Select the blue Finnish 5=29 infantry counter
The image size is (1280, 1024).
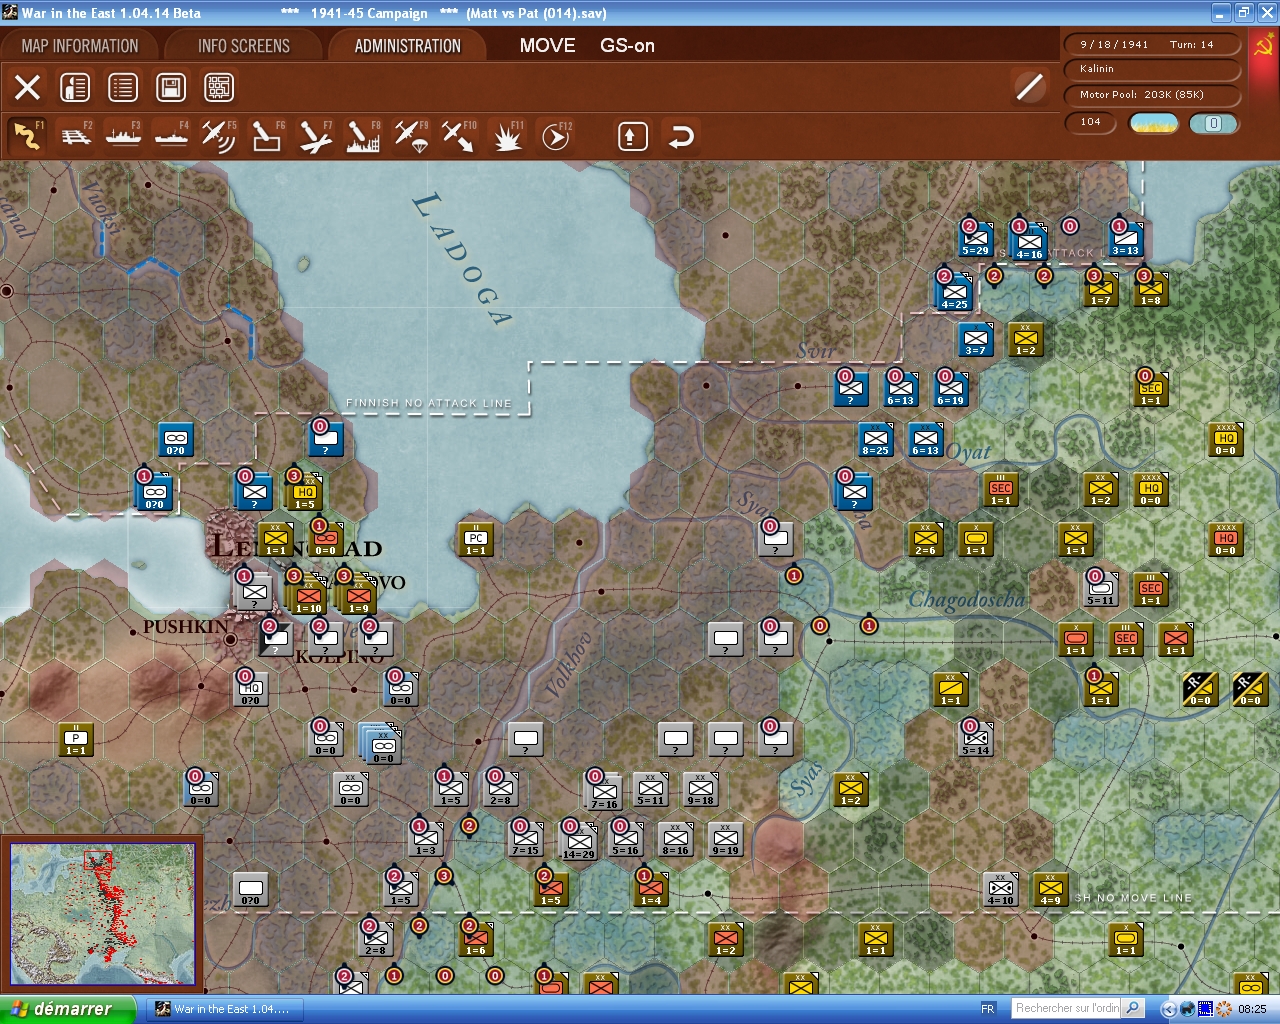click(x=976, y=239)
